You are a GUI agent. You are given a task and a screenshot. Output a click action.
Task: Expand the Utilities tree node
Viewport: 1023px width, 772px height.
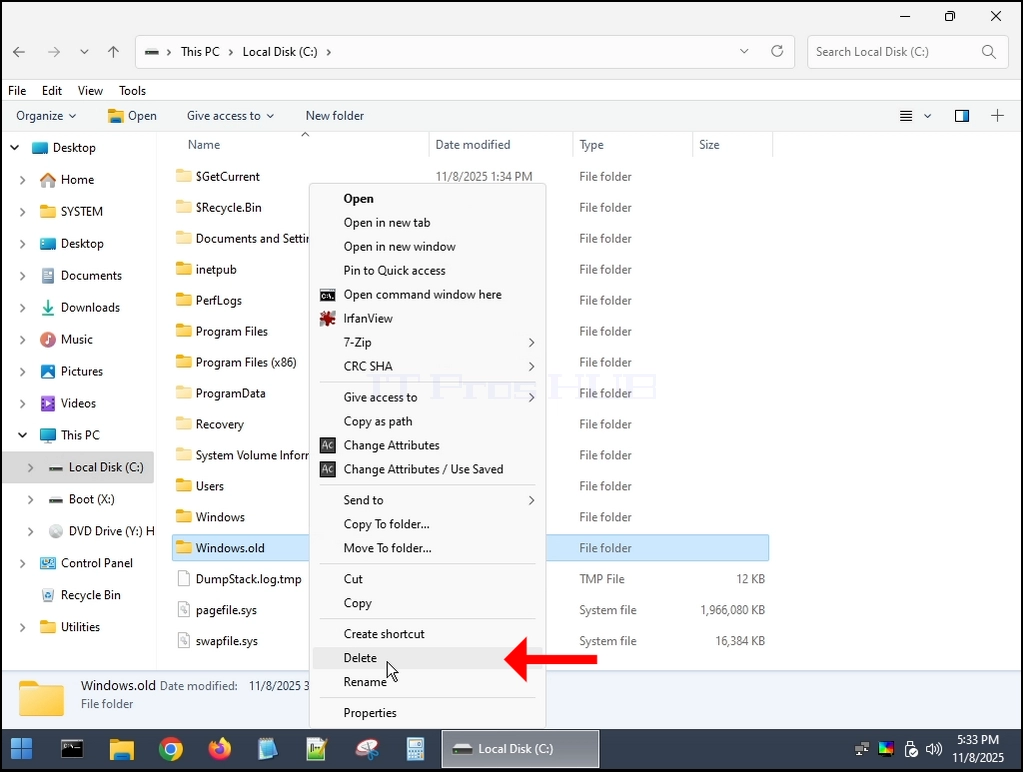point(22,627)
